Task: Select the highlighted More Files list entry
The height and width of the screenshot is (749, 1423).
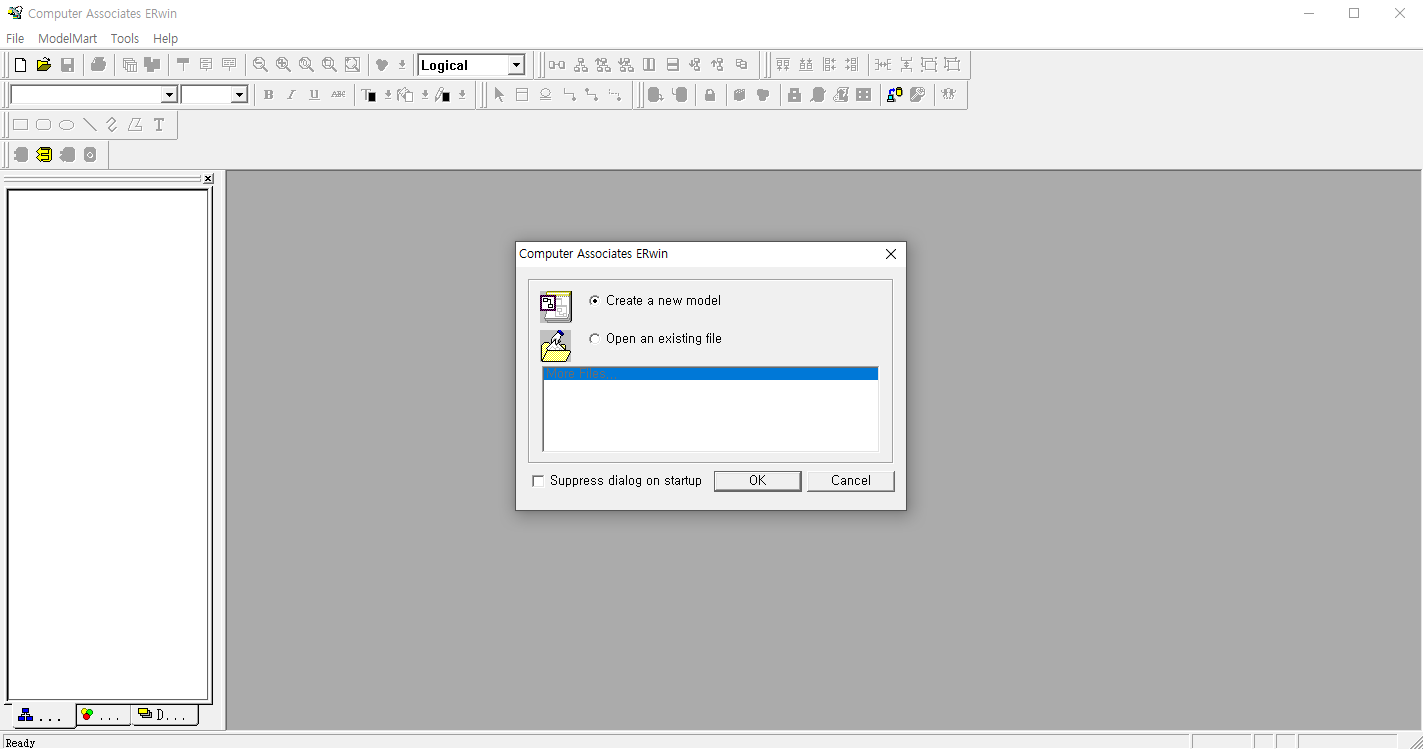Action: point(710,373)
